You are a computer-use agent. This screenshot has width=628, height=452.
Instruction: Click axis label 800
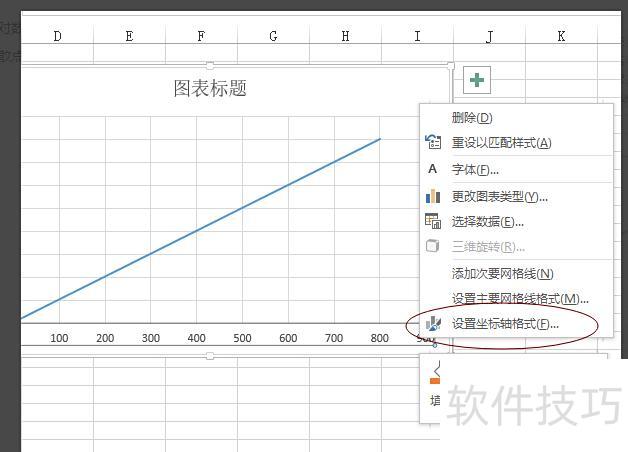pyautogui.click(x=379, y=338)
